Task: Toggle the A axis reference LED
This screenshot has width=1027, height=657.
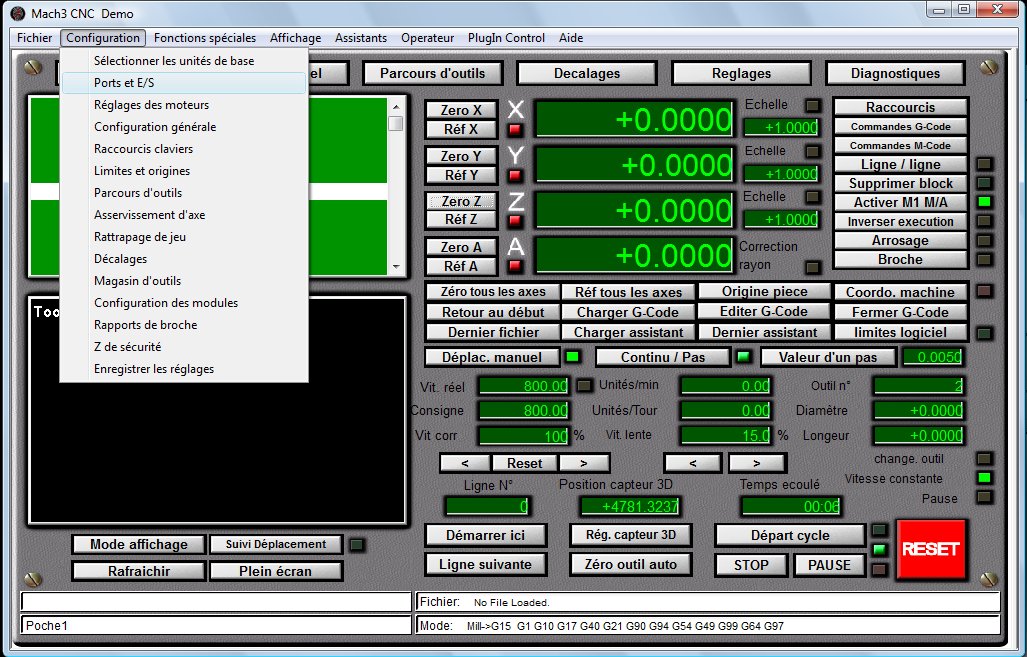Action: click(515, 266)
